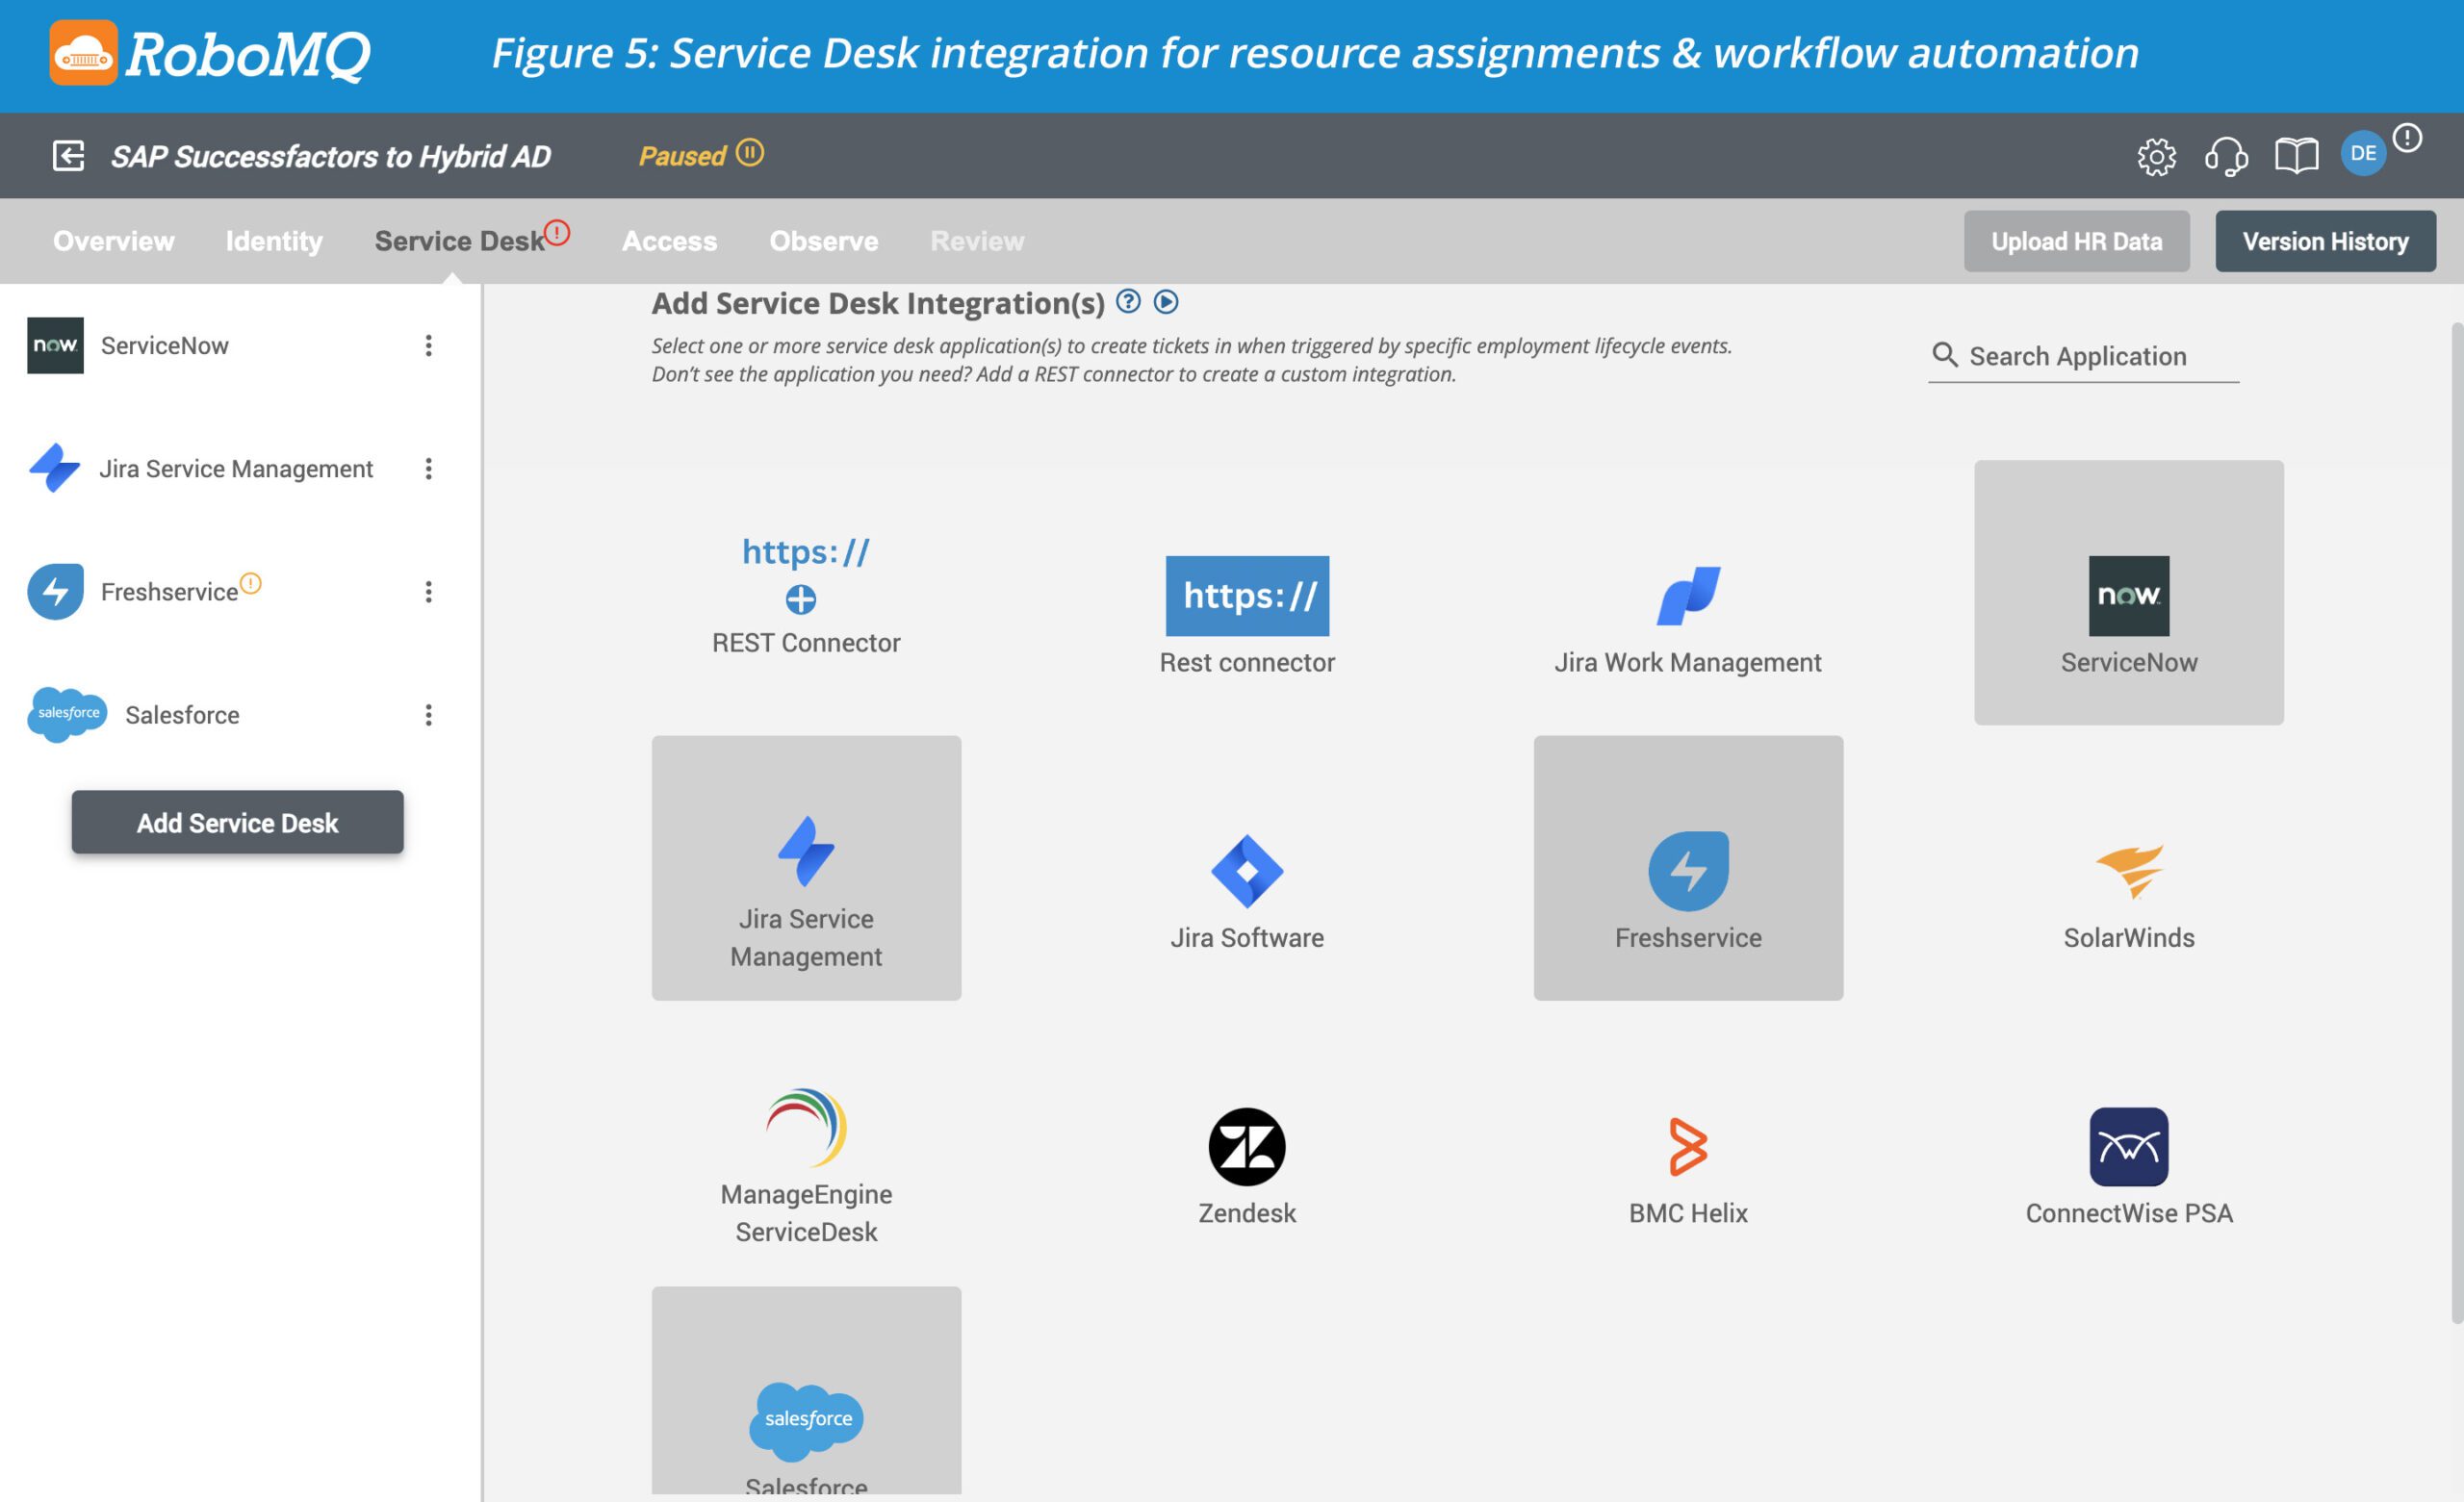Select the Rest connector blue https tile
The image size is (2464, 1502).
(x=1247, y=613)
